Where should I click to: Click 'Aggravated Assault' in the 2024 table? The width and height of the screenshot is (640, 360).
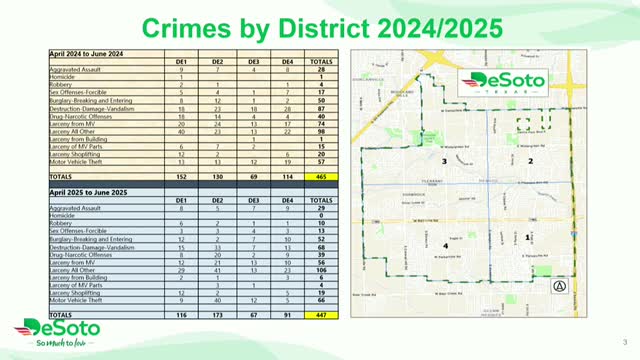click(x=75, y=69)
